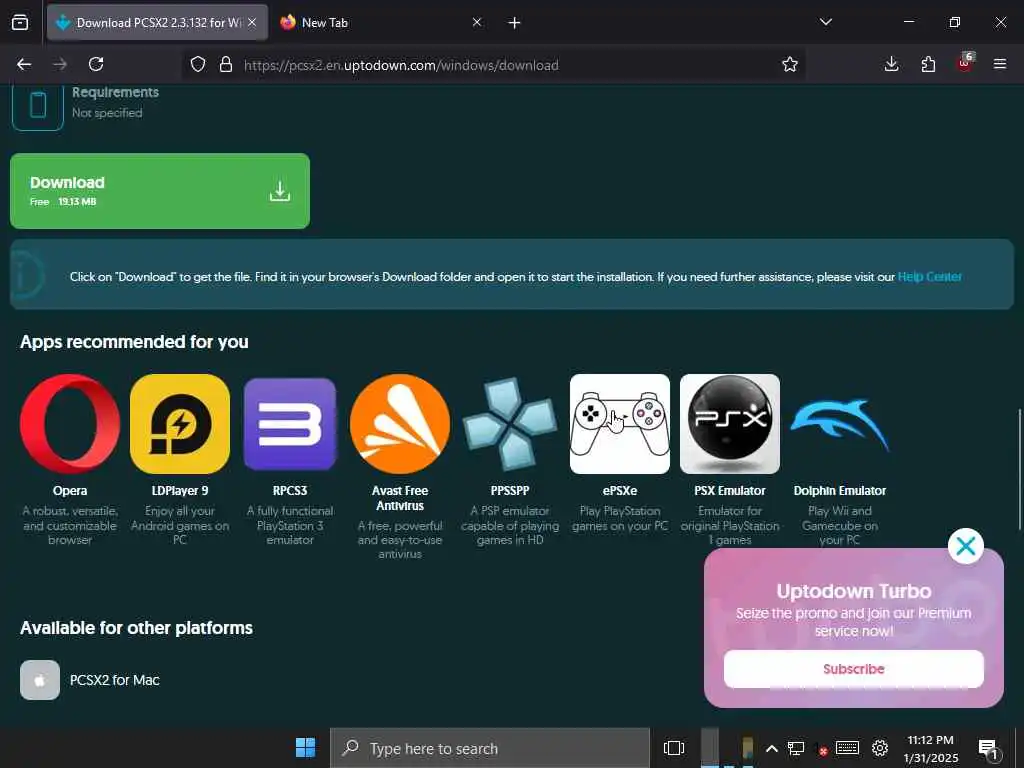This screenshot has height=768, width=1024.
Task: Close the Uptodown Turbo promo popup
Action: (x=966, y=546)
